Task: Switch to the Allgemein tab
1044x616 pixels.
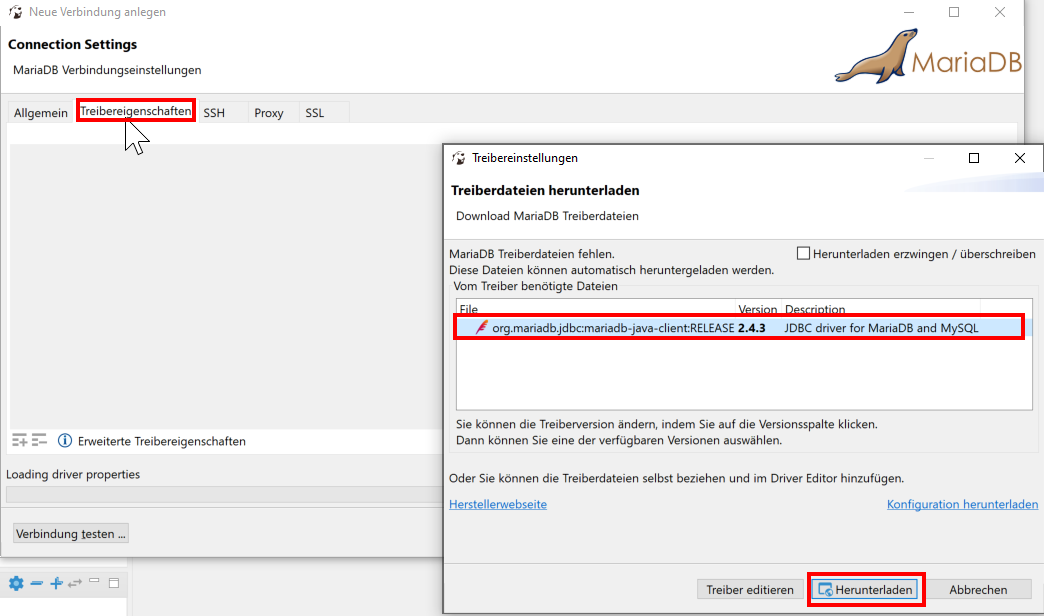Action: click(41, 113)
